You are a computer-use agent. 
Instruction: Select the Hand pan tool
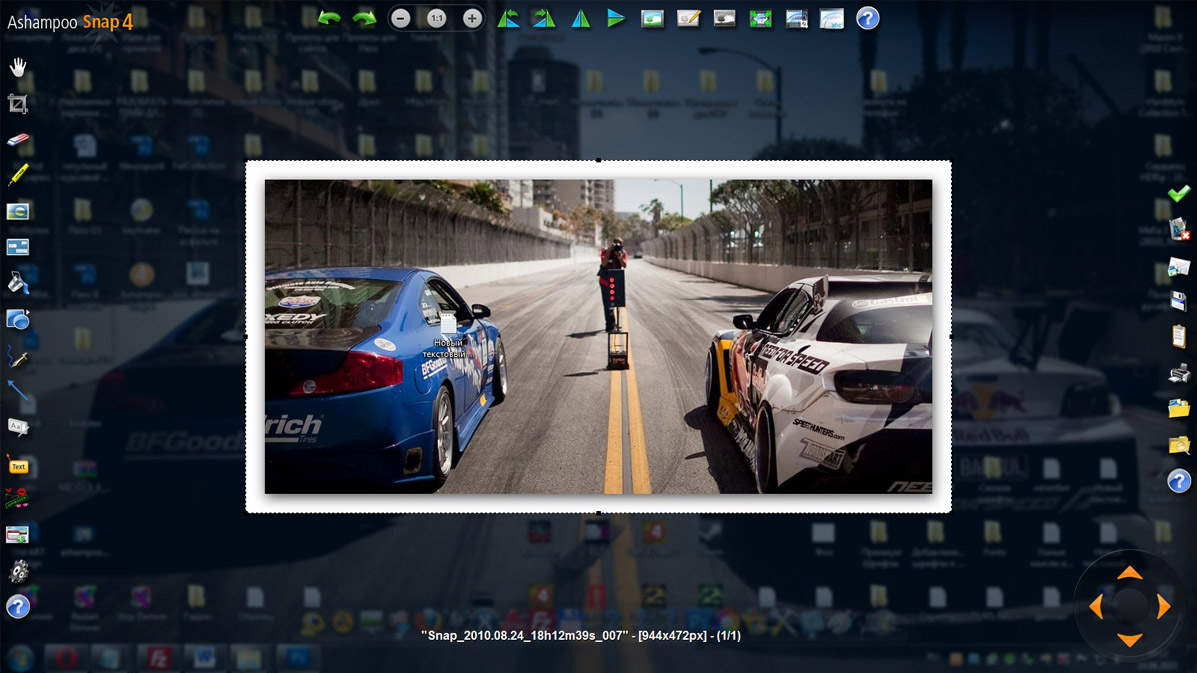click(18, 67)
